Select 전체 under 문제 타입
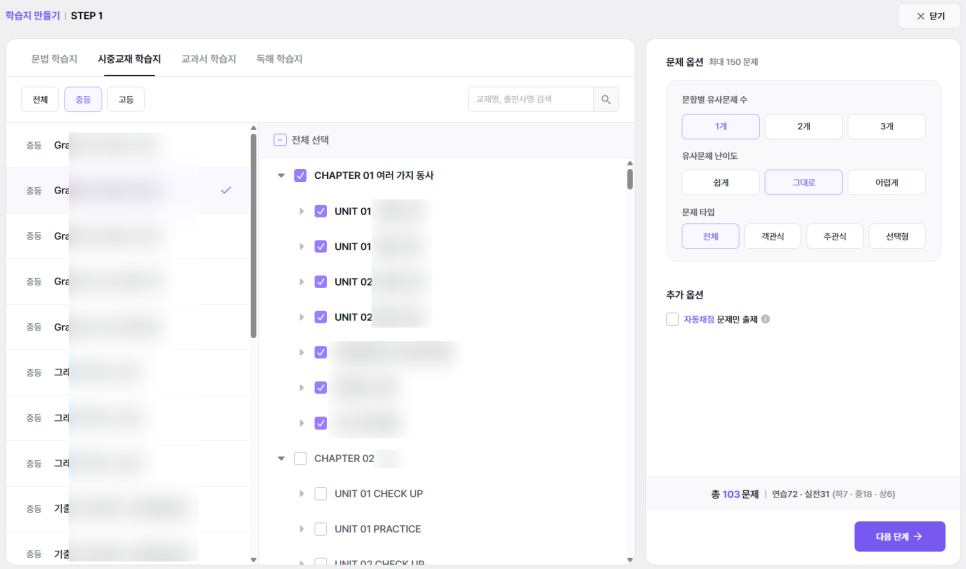Viewport: 966px width, 569px height. [x=710, y=236]
